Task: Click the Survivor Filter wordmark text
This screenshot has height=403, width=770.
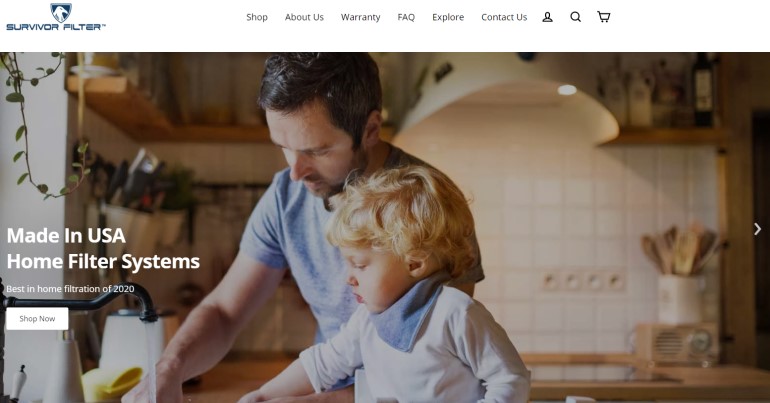Action: coord(55,27)
